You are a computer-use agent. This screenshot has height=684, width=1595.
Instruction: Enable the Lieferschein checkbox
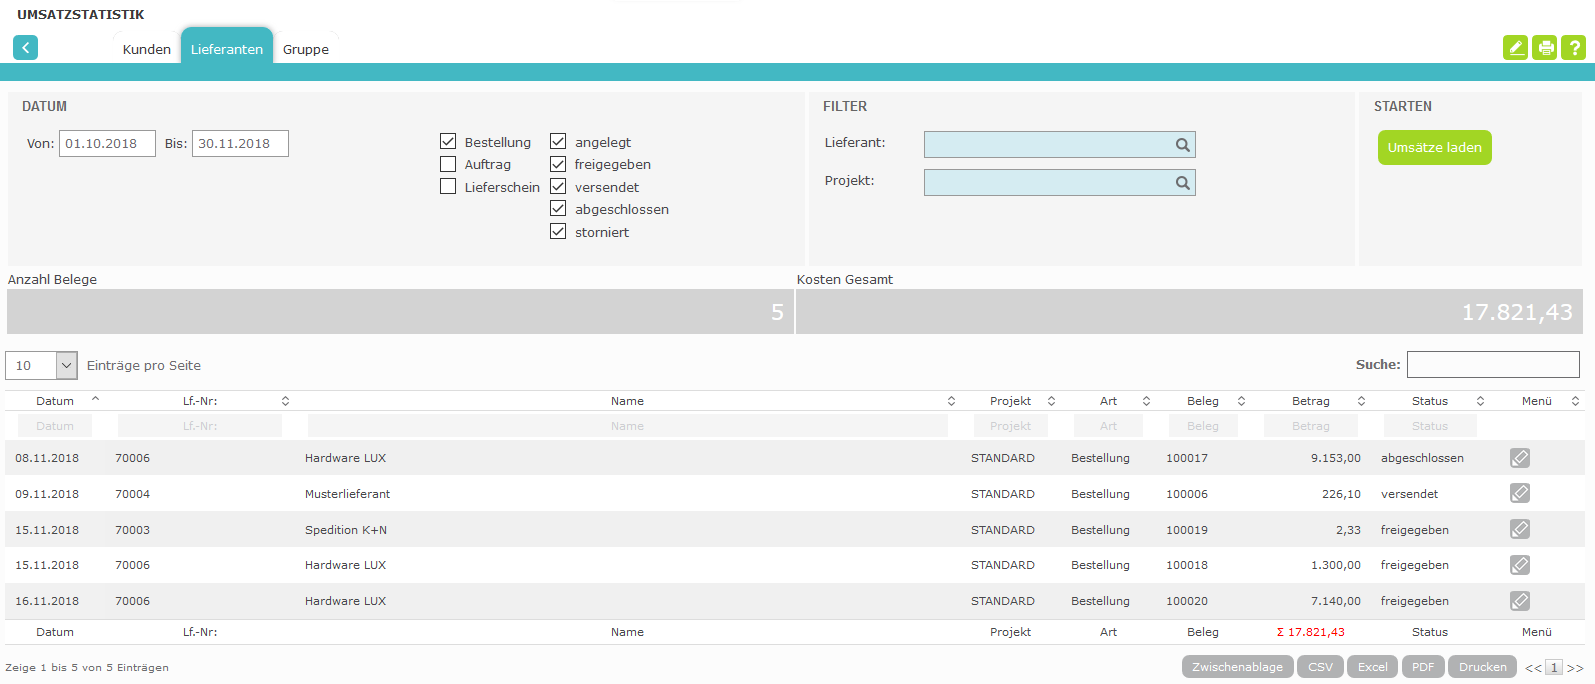click(x=448, y=187)
